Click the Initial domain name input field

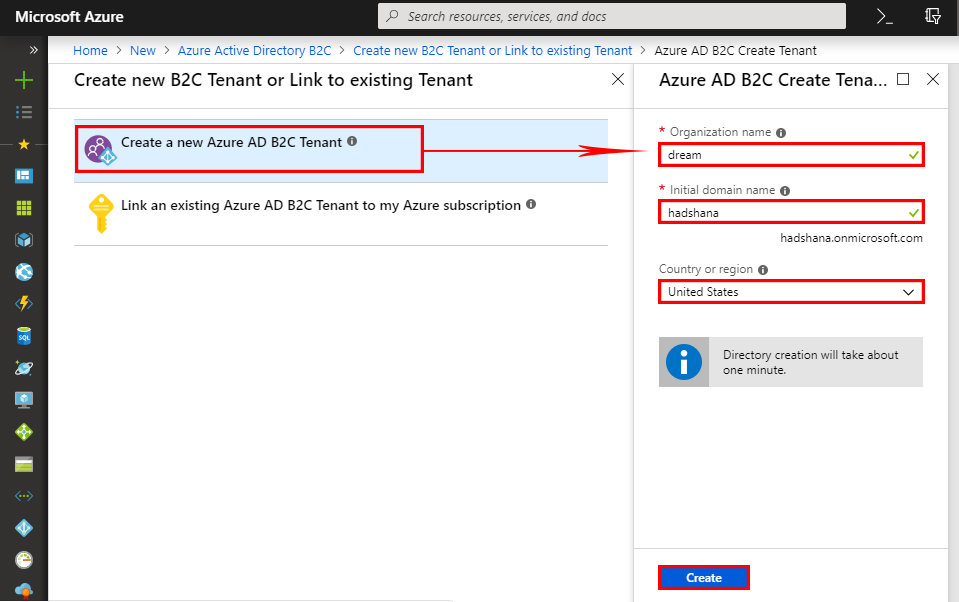tap(791, 212)
